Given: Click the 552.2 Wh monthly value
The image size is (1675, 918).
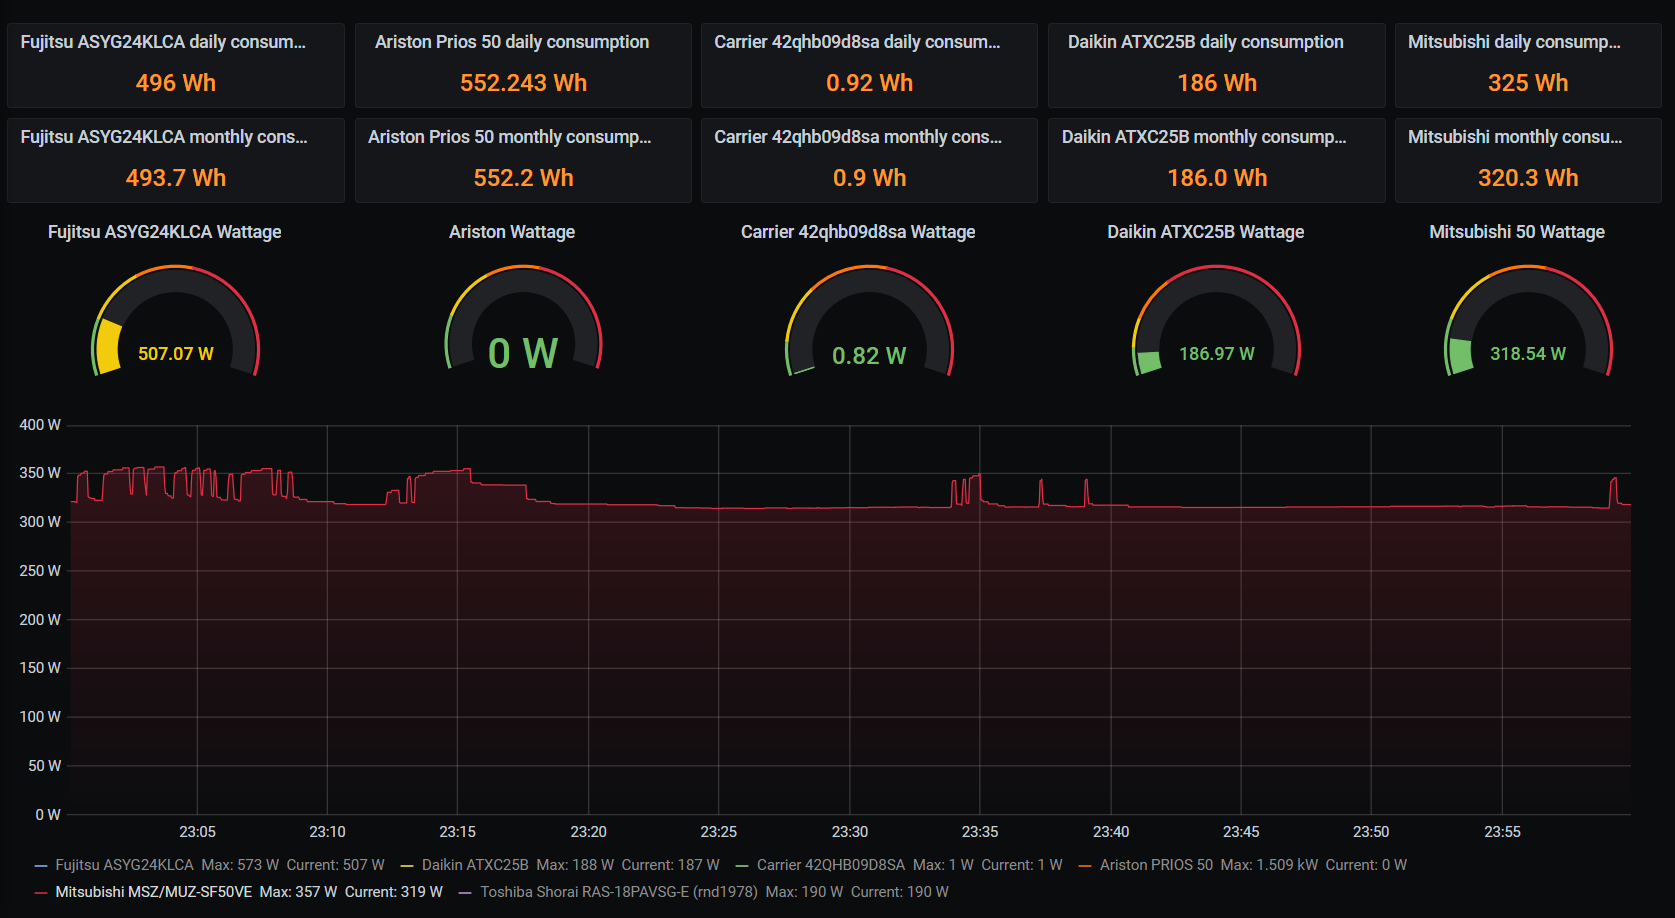Looking at the screenshot, I should click(x=523, y=178).
